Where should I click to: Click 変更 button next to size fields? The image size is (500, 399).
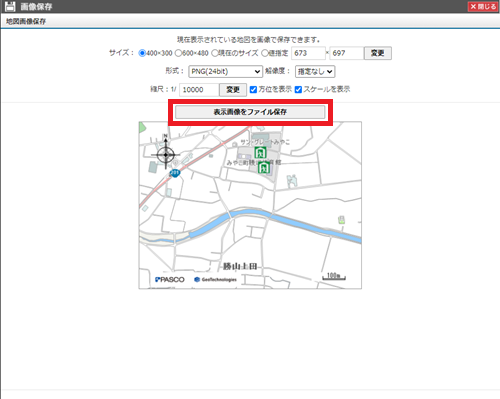(378, 53)
